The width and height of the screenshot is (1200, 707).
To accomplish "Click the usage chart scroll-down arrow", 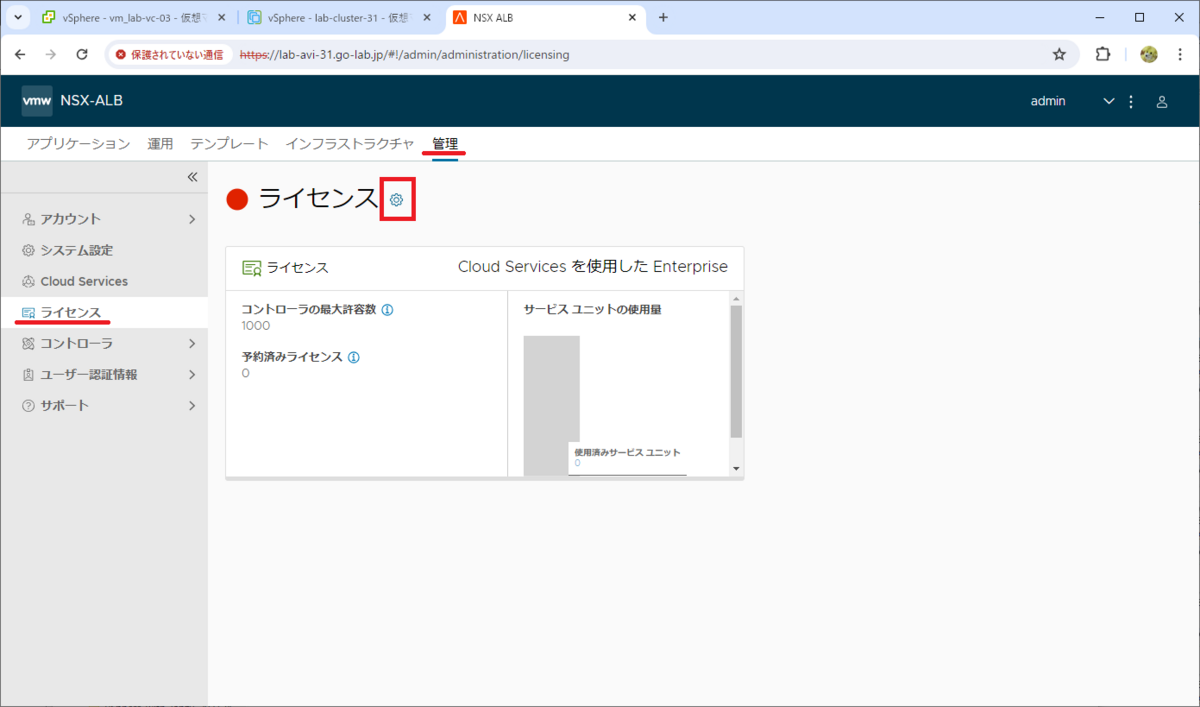I will [x=736, y=468].
